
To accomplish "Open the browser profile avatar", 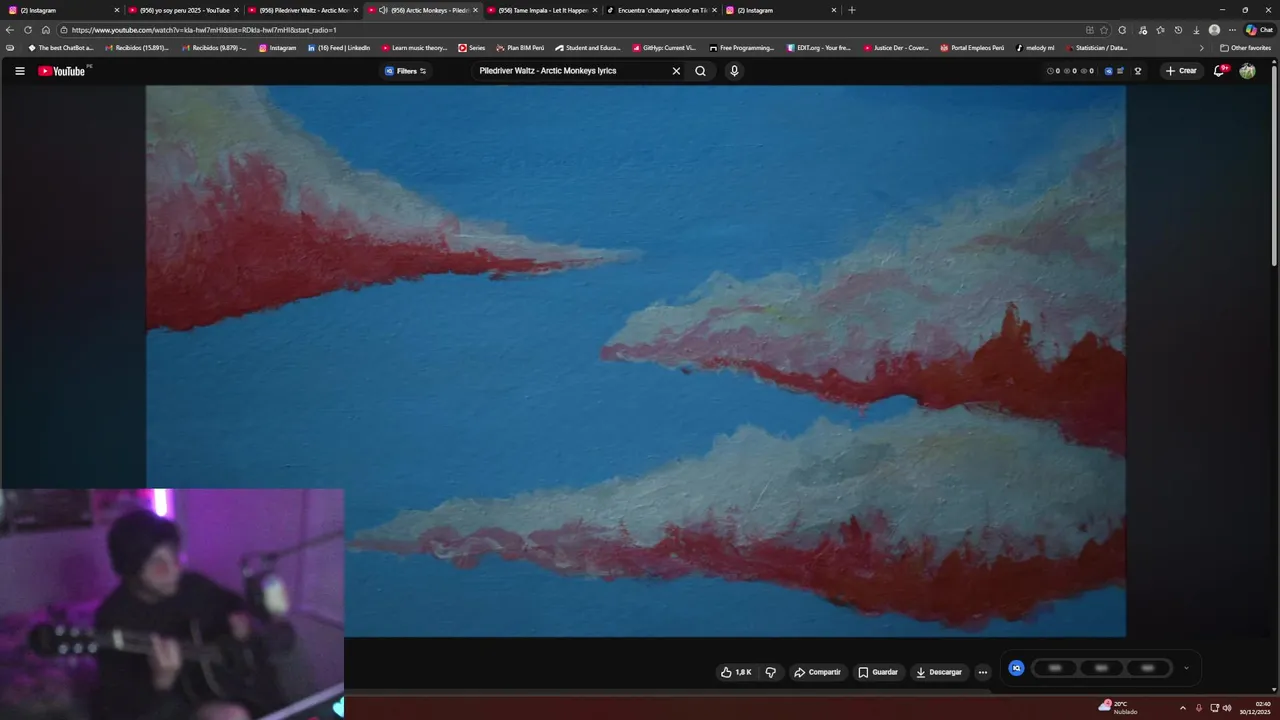I will (1214, 30).
